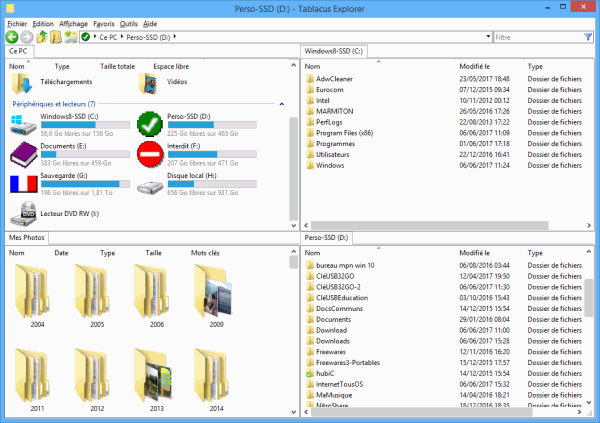Open the Affichage menu
This screenshot has width=600, height=423.
click(x=73, y=22)
